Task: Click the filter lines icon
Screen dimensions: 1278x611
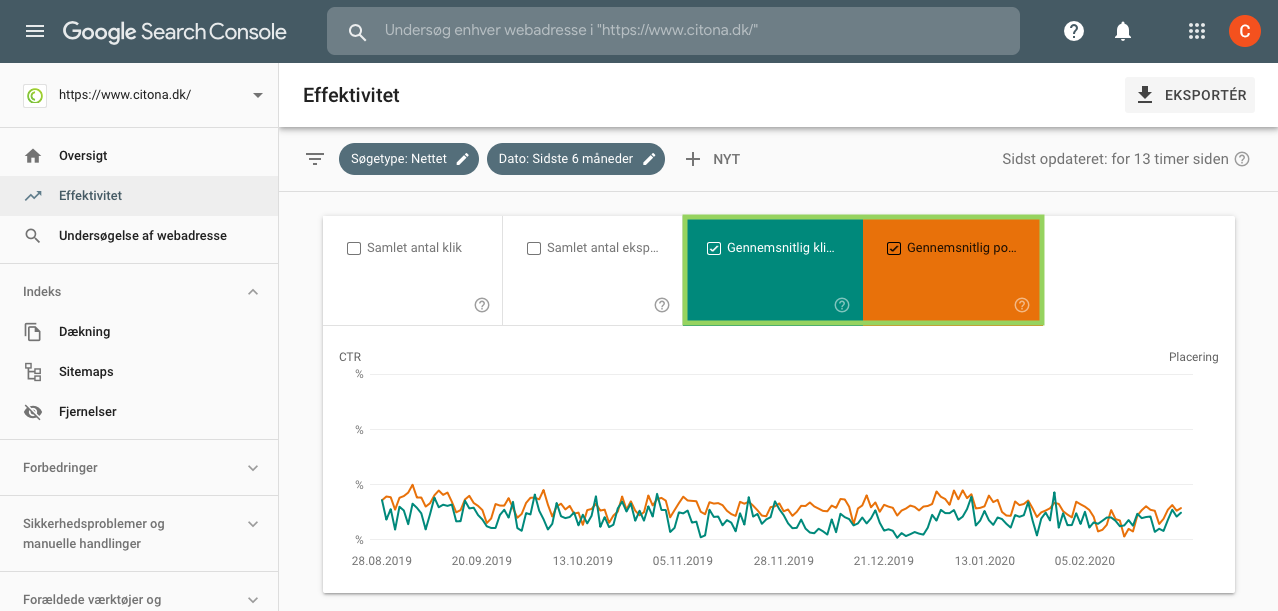Action: (315, 159)
